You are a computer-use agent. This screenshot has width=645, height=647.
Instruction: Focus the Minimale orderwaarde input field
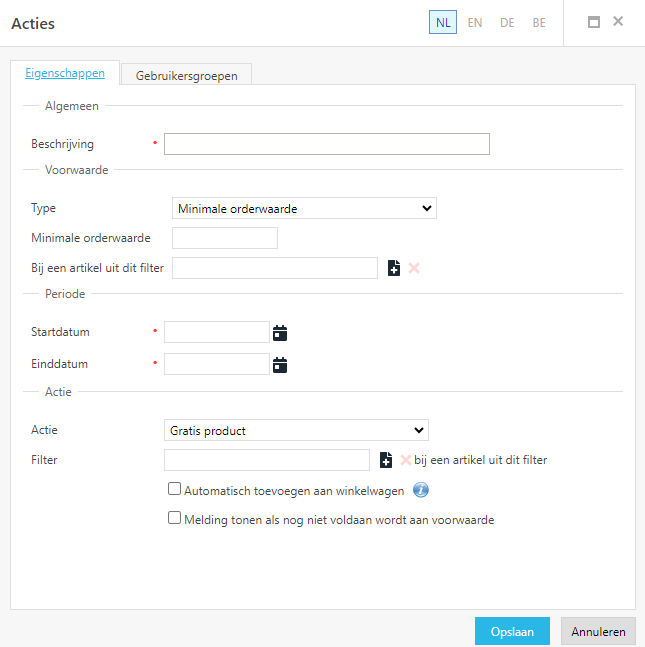tap(225, 238)
